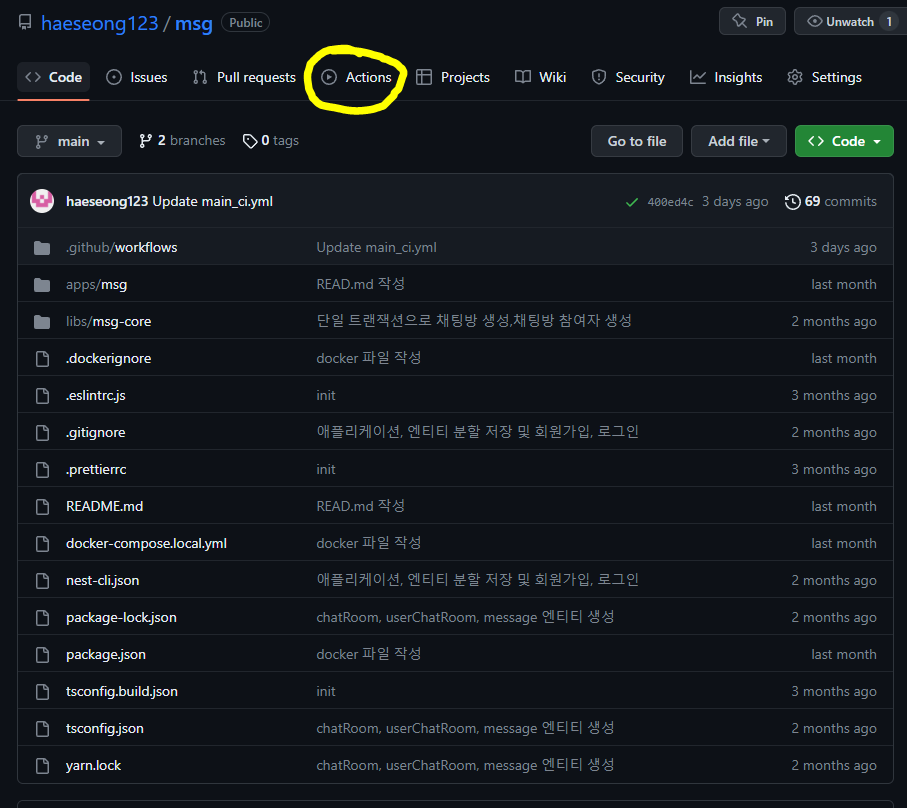907x808 pixels.
Task: Click the tag icon beside 0 tags
Action: (250, 141)
